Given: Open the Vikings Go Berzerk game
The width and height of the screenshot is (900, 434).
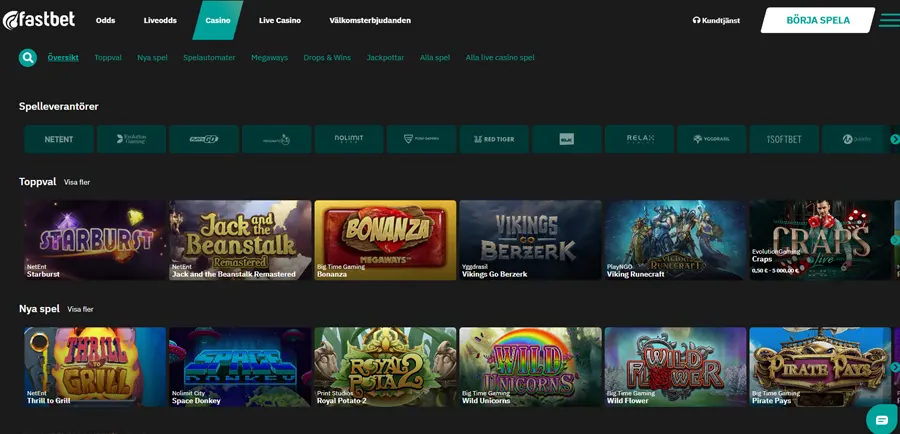Looking at the screenshot, I should [x=530, y=240].
